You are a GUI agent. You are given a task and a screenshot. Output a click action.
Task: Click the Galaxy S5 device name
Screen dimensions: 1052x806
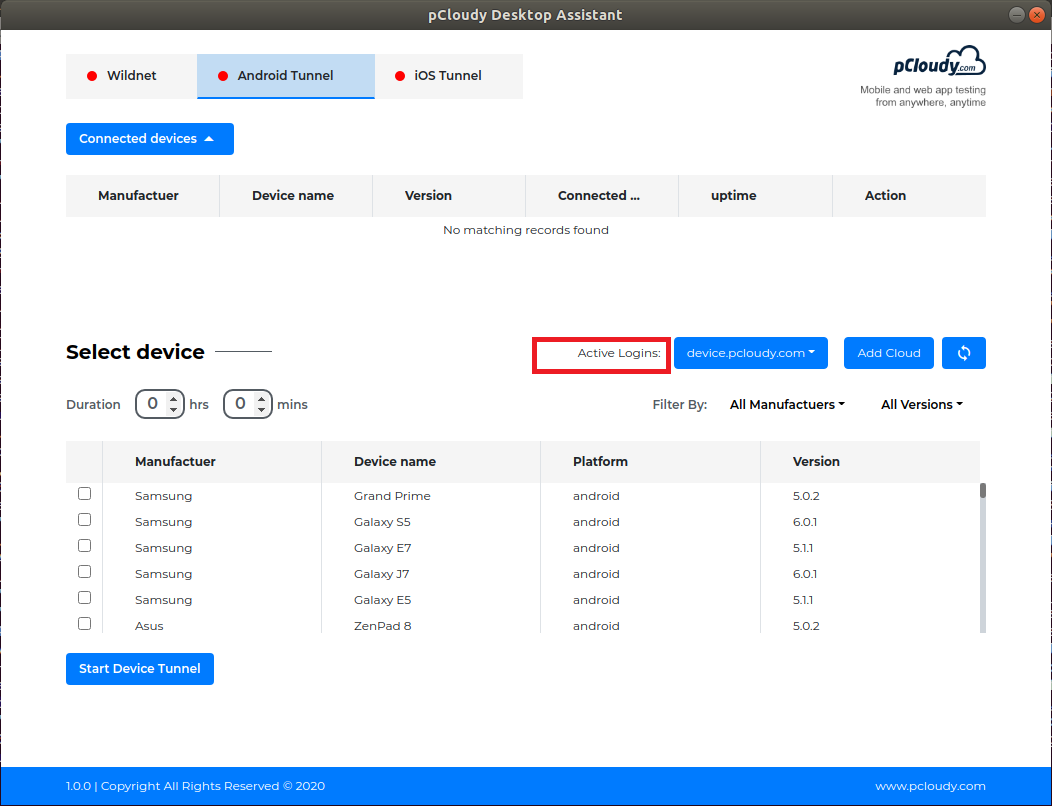382,522
